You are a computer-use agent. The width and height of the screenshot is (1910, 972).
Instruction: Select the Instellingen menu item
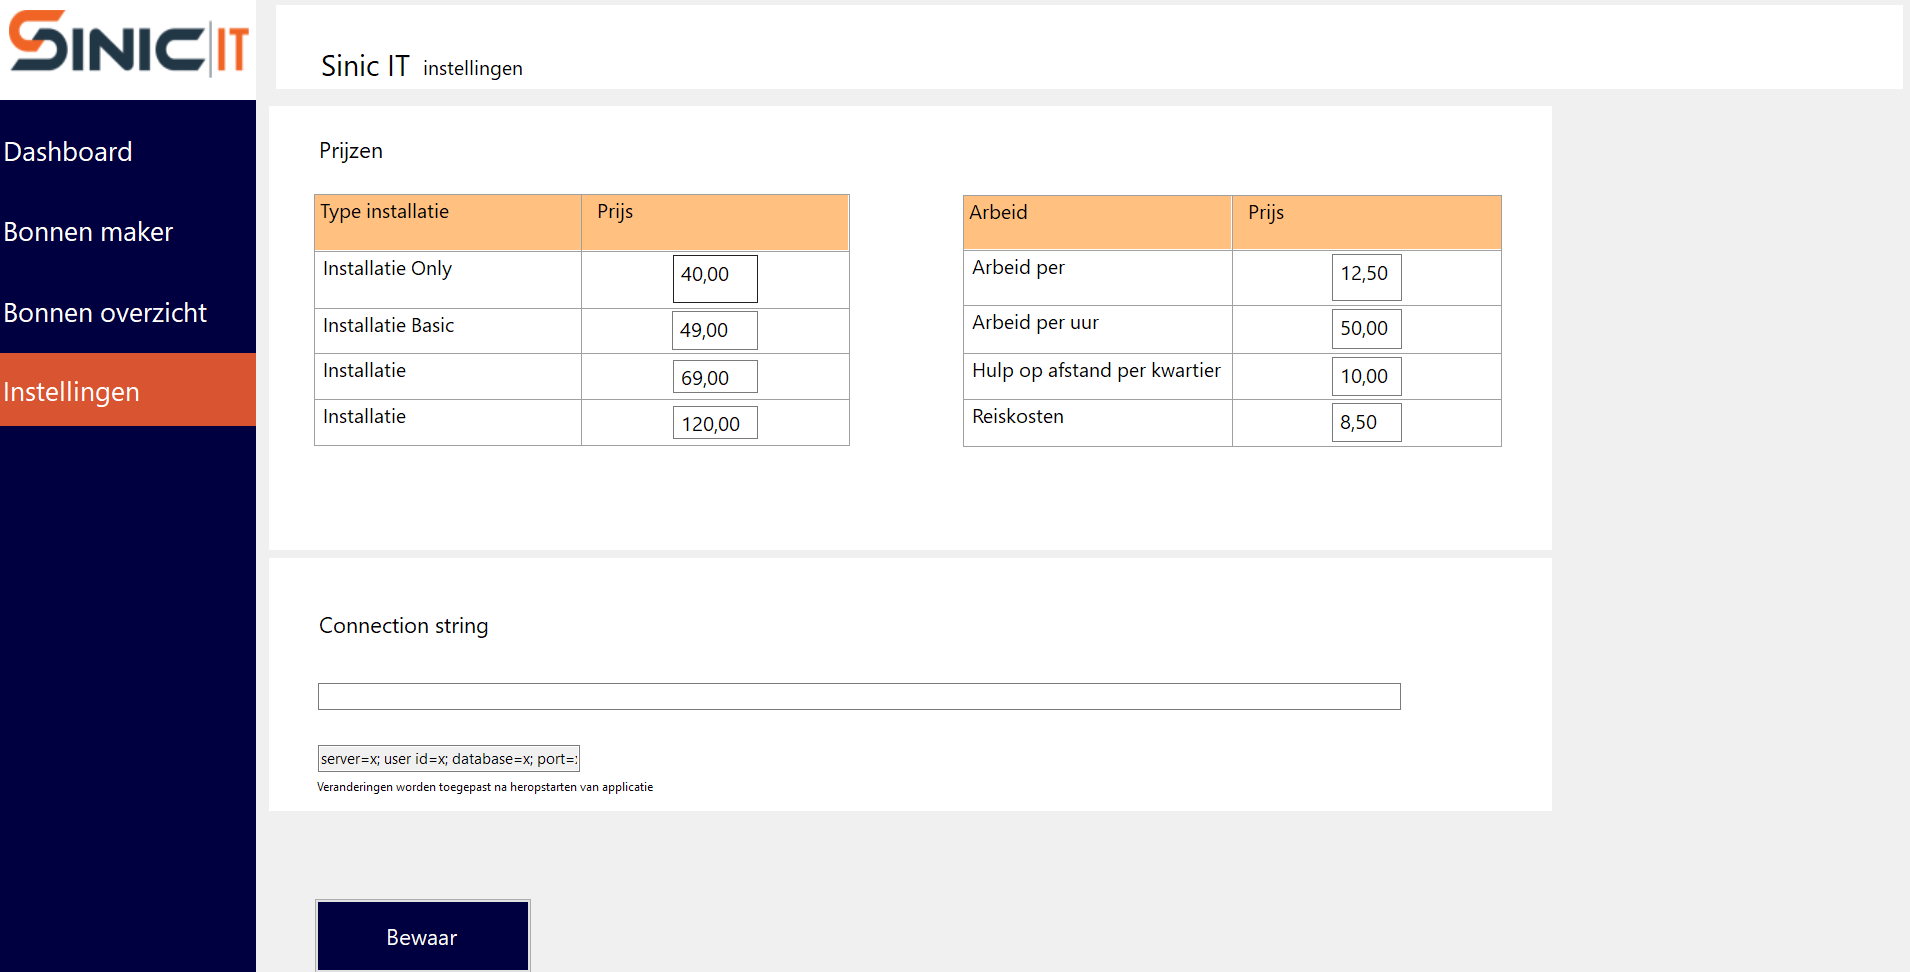[72, 392]
